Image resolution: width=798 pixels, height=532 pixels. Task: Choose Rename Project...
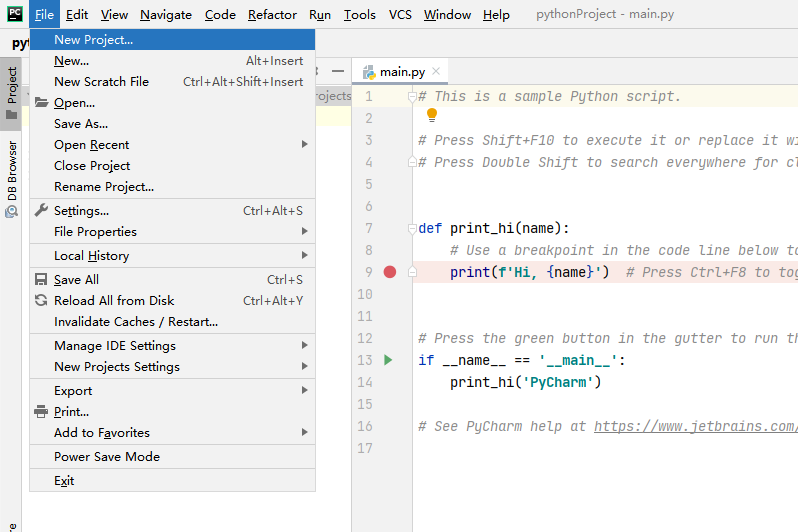click(173, 187)
